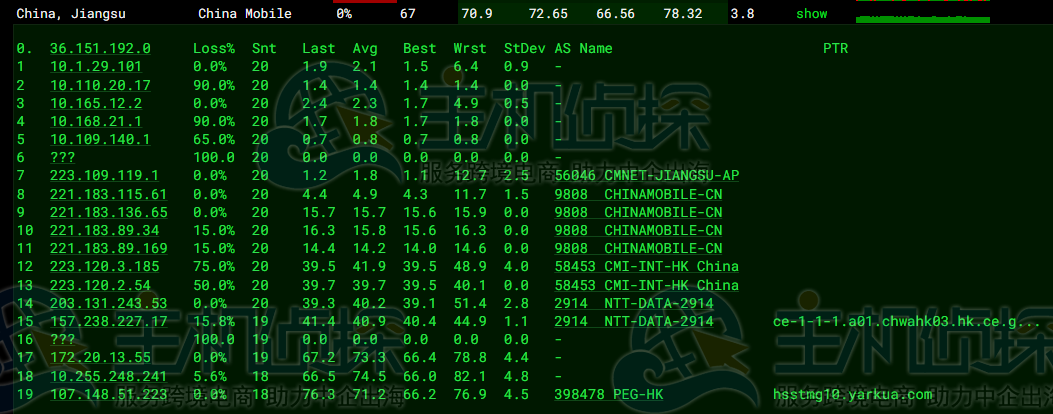The image size is (1053, 414).
Task: Open the AS 9808 CHINAMOBILE-CN link on hop 9
Action: (639, 212)
